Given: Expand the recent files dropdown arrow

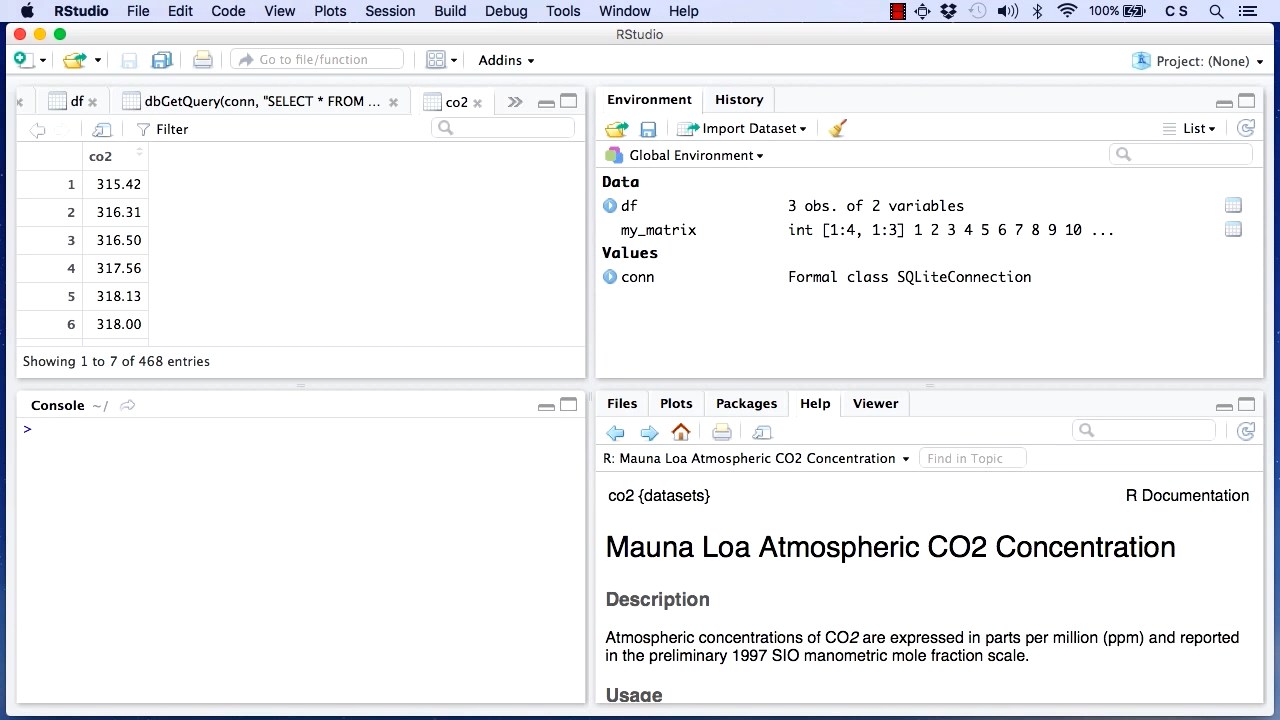Looking at the screenshot, I should coord(98,61).
